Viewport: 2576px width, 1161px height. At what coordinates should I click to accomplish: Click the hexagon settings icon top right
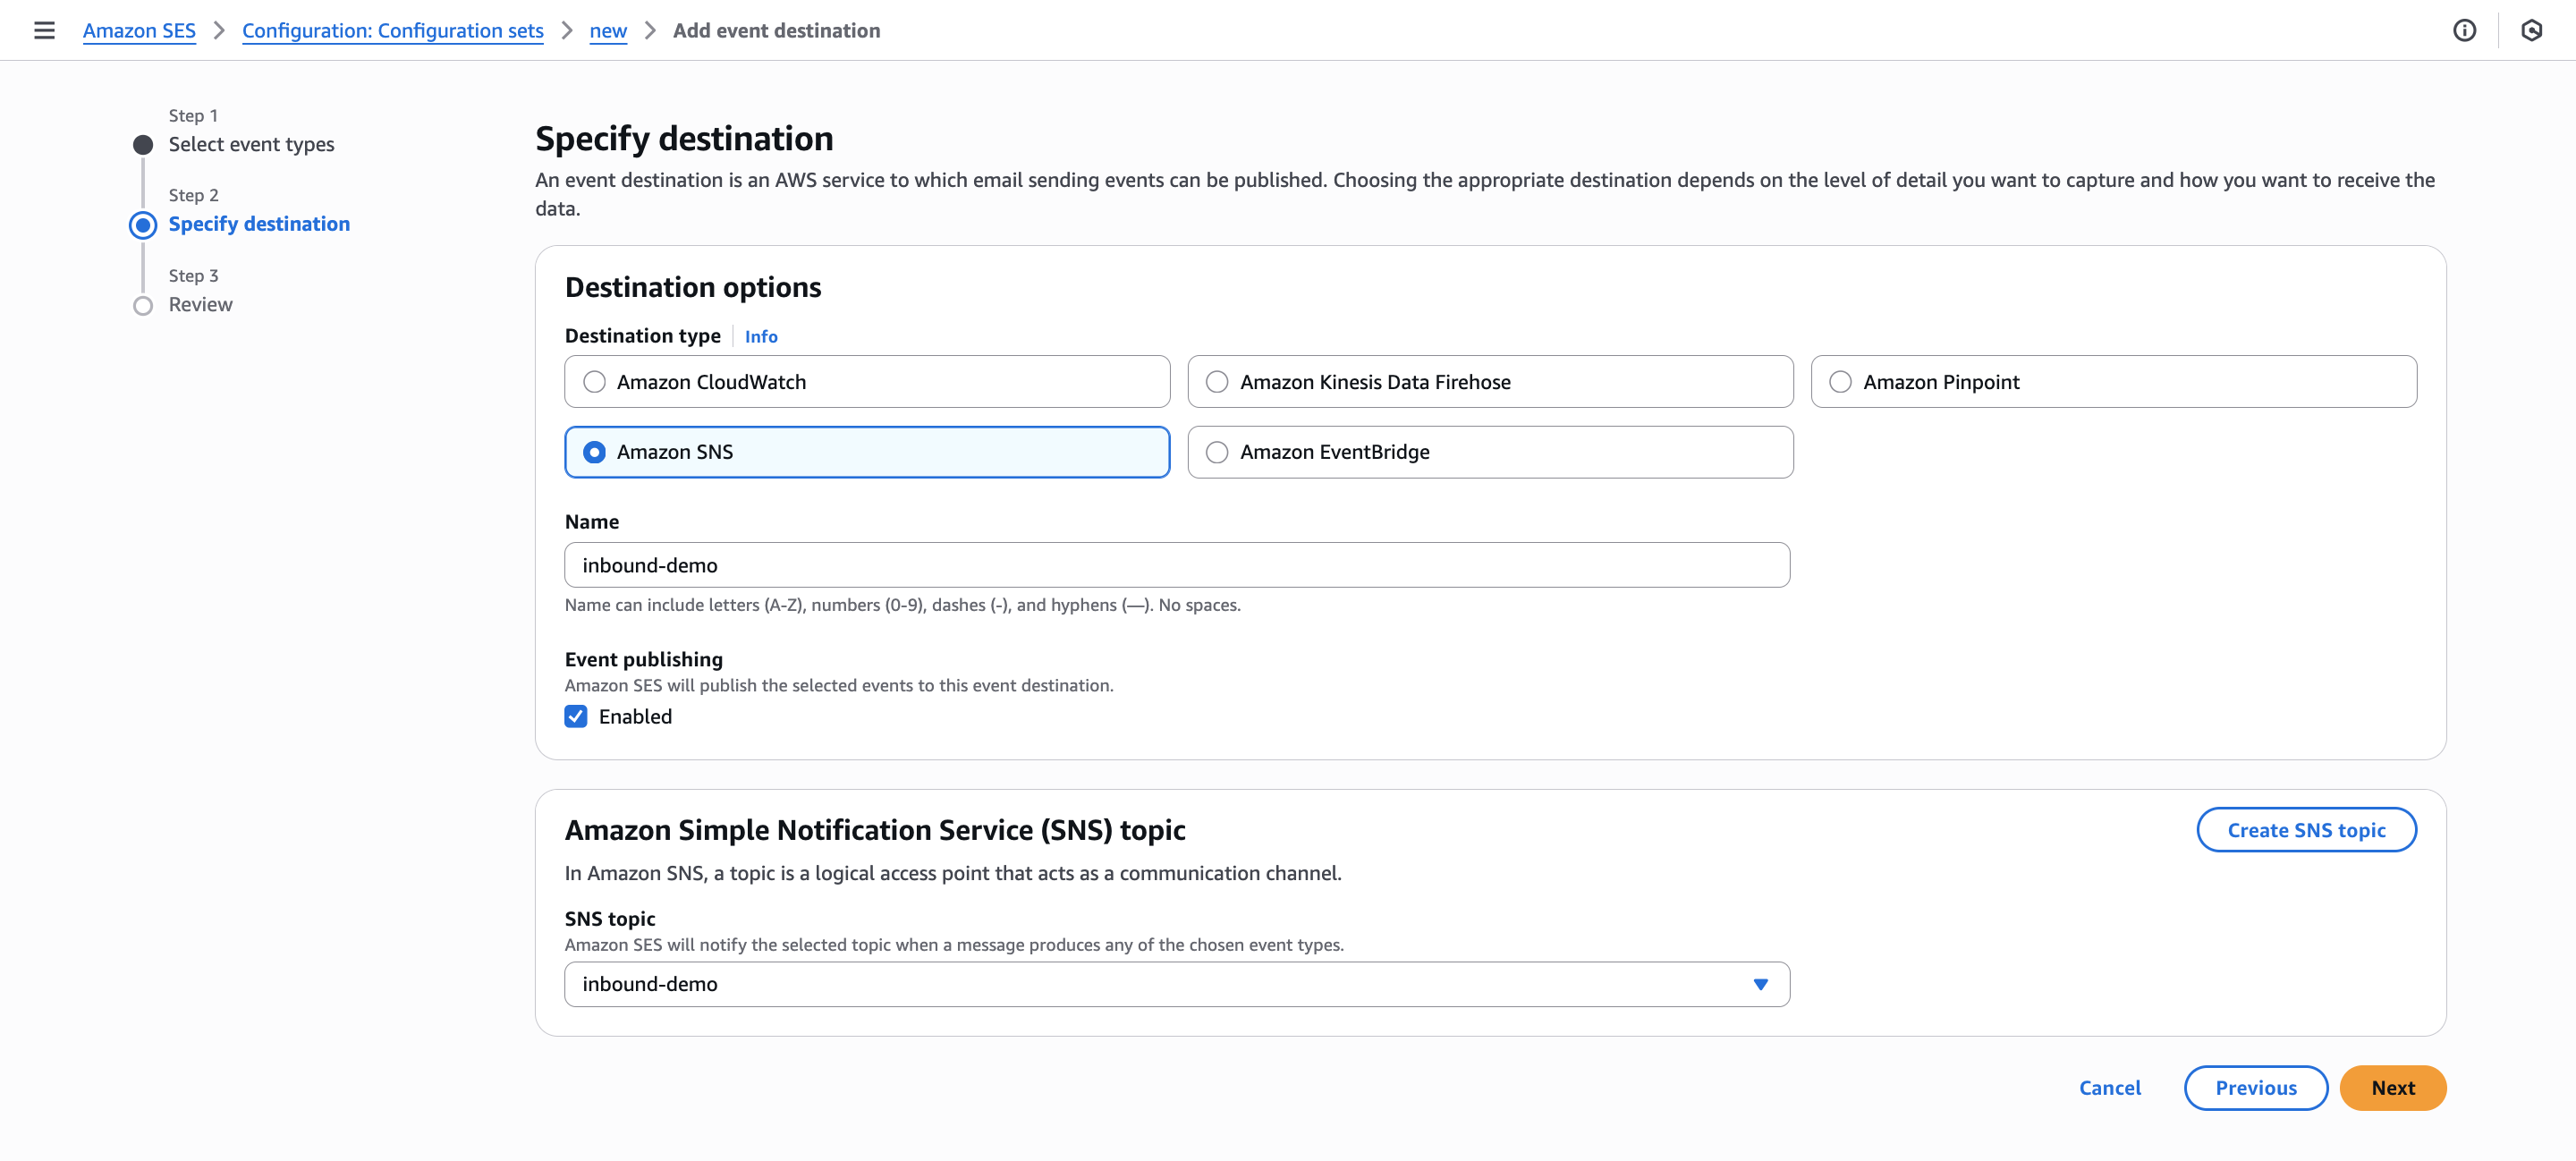click(x=2531, y=30)
